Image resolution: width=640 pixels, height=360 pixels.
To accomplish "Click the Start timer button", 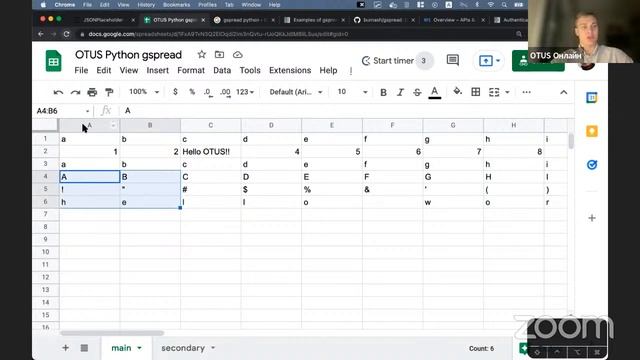I will pos(388,61).
